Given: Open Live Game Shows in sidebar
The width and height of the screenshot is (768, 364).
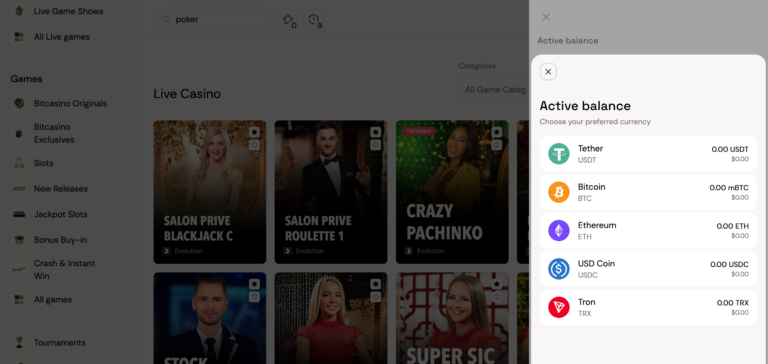Looking at the screenshot, I should coord(69,11).
